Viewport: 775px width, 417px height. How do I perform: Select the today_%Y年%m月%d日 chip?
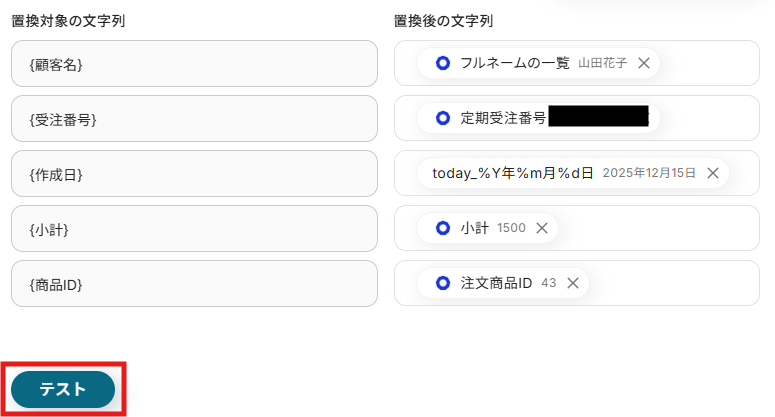[512, 173]
